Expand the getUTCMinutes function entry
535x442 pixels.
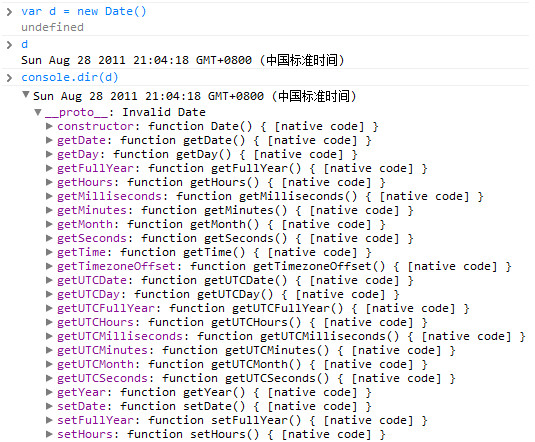coord(49,350)
